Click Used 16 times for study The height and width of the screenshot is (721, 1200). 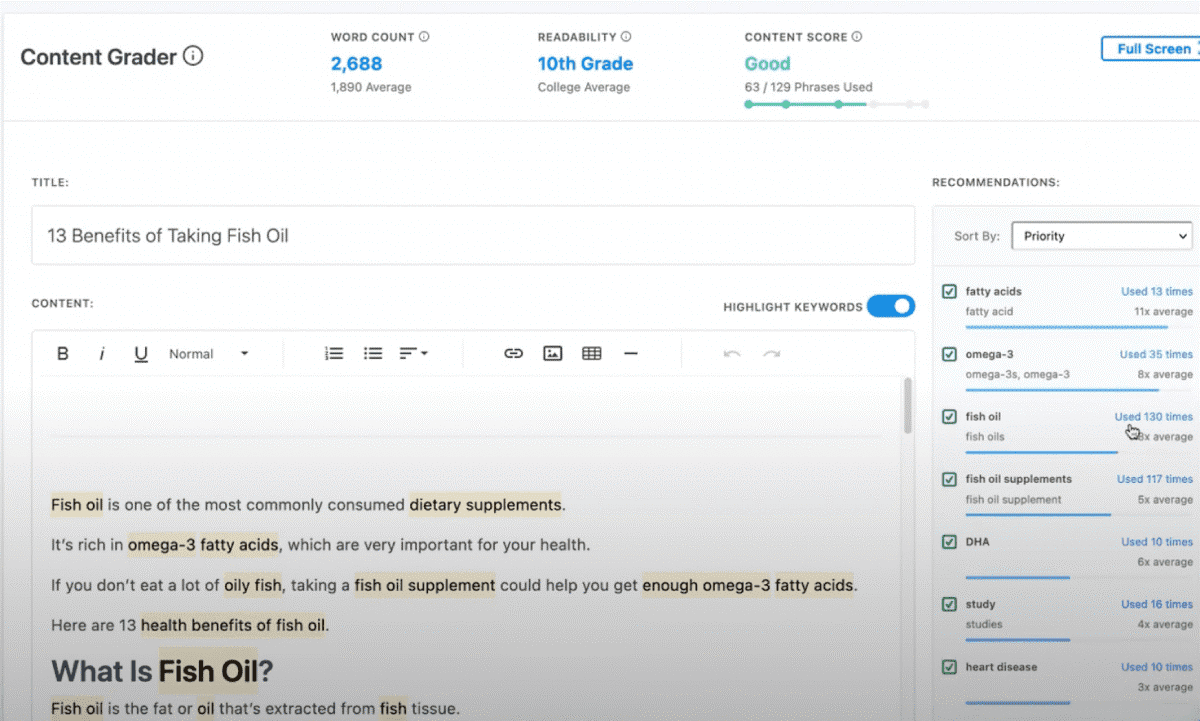click(1157, 604)
